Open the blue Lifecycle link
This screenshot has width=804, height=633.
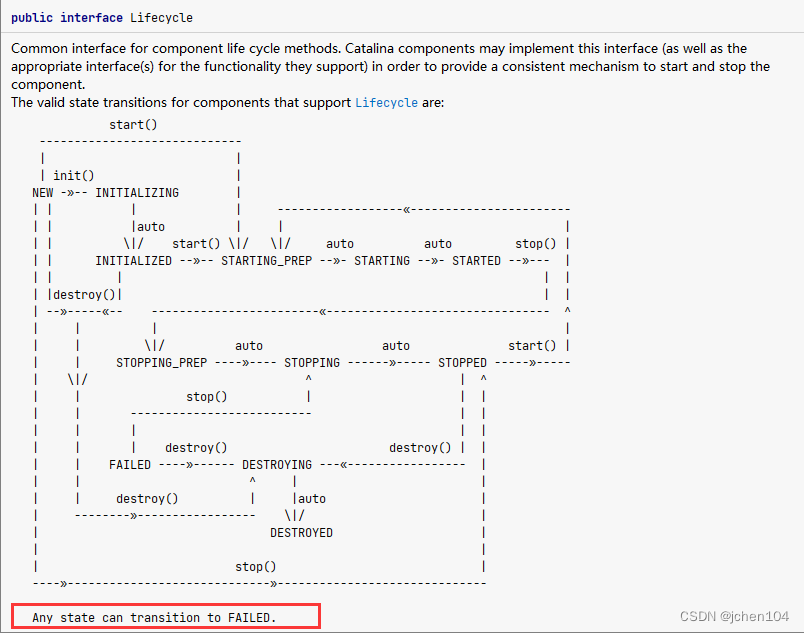coord(387,103)
